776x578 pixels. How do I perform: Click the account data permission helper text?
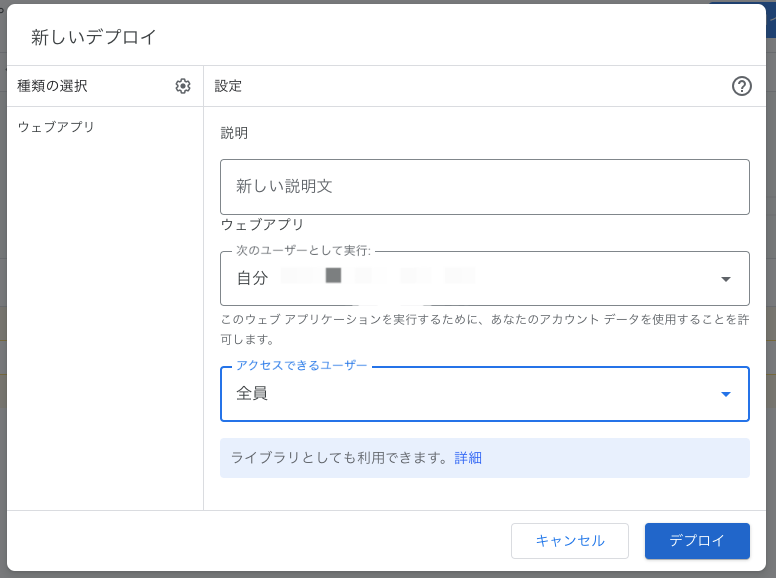click(x=484, y=329)
